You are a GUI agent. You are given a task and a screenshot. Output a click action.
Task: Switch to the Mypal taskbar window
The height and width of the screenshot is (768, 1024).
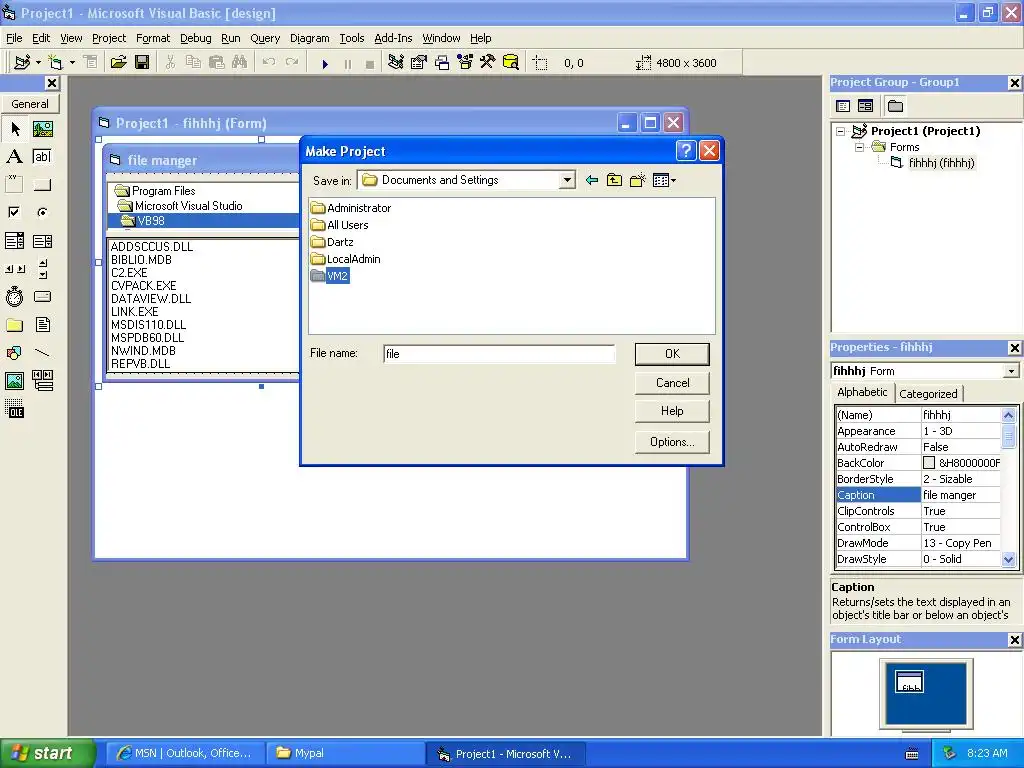point(345,753)
